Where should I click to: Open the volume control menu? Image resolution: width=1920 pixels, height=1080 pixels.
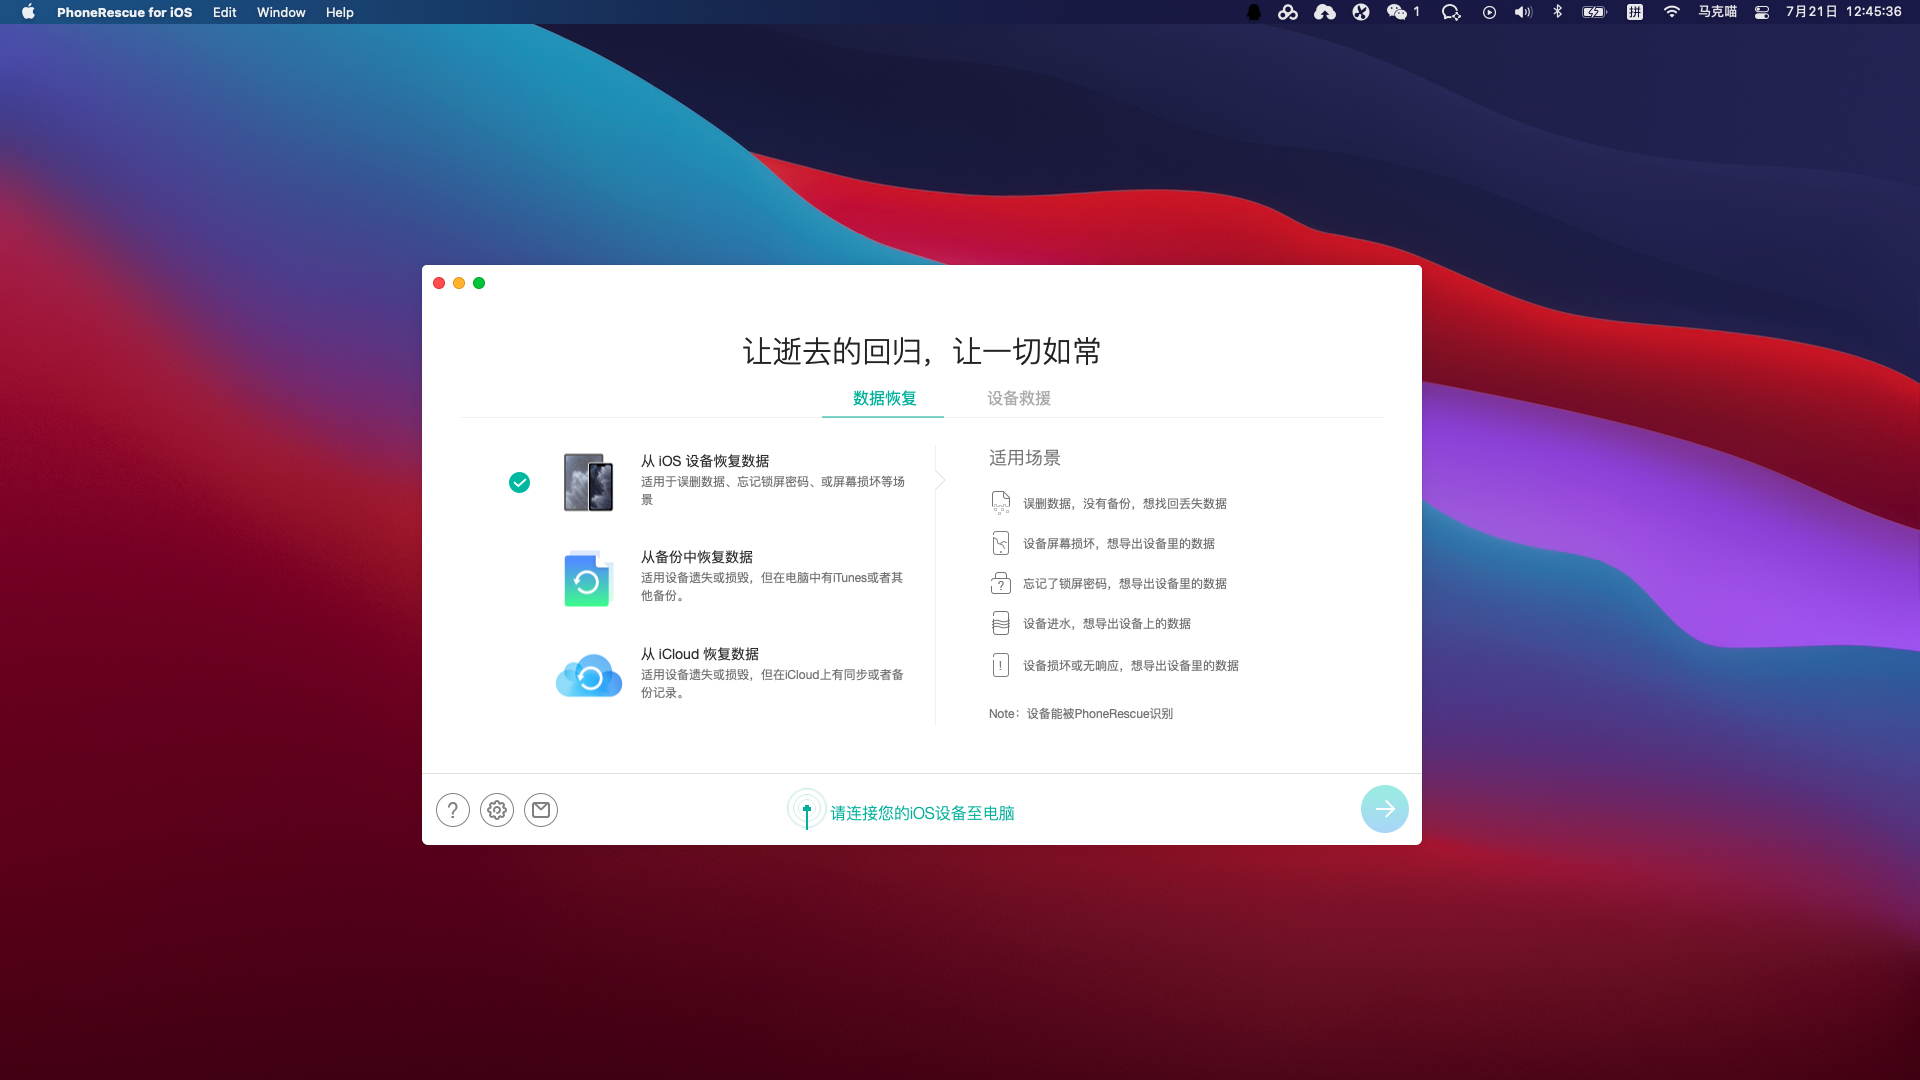[1523, 12]
